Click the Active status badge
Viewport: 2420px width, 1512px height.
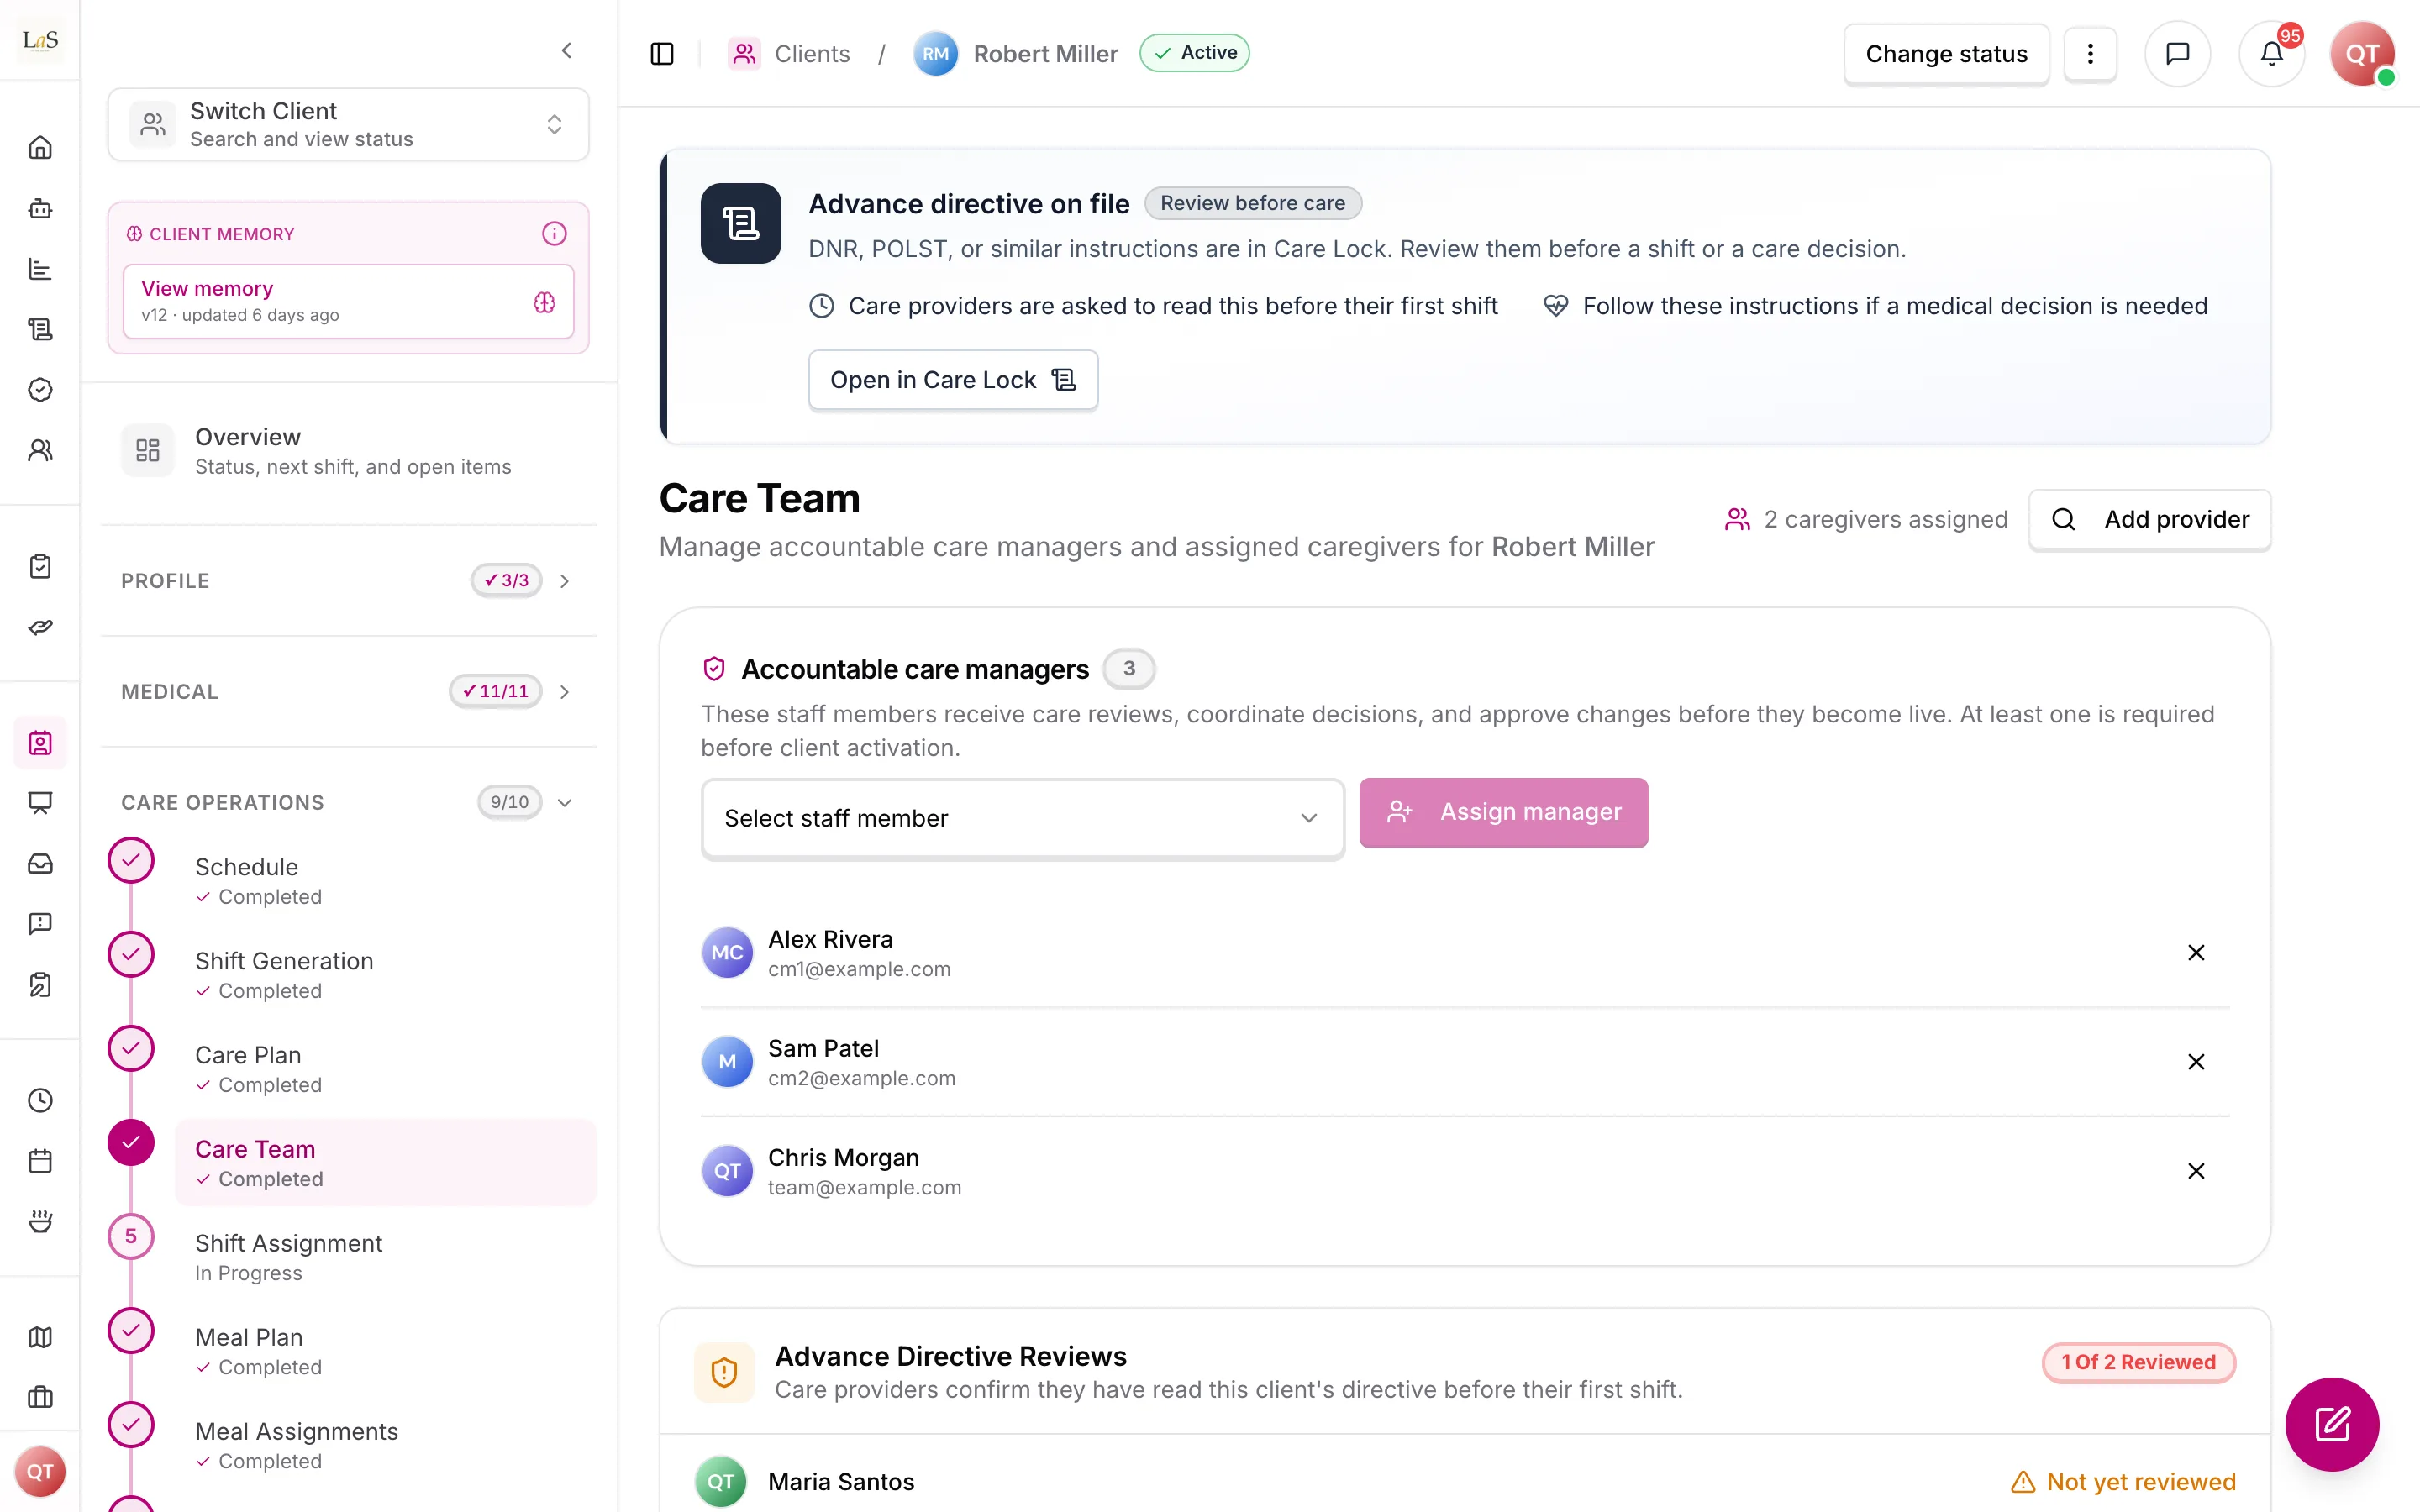click(1195, 53)
